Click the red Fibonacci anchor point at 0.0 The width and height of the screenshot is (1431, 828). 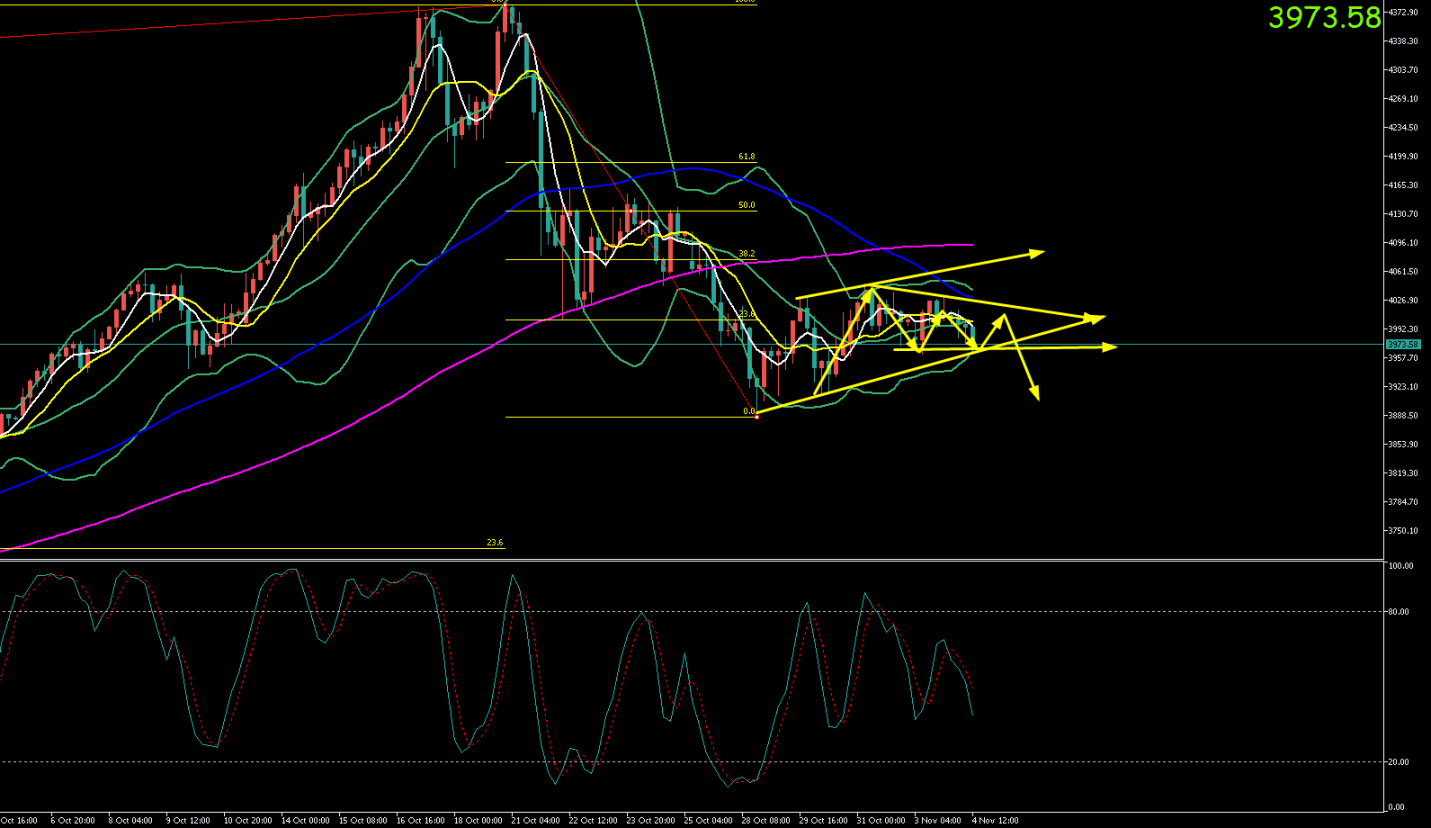pyautogui.click(x=757, y=417)
